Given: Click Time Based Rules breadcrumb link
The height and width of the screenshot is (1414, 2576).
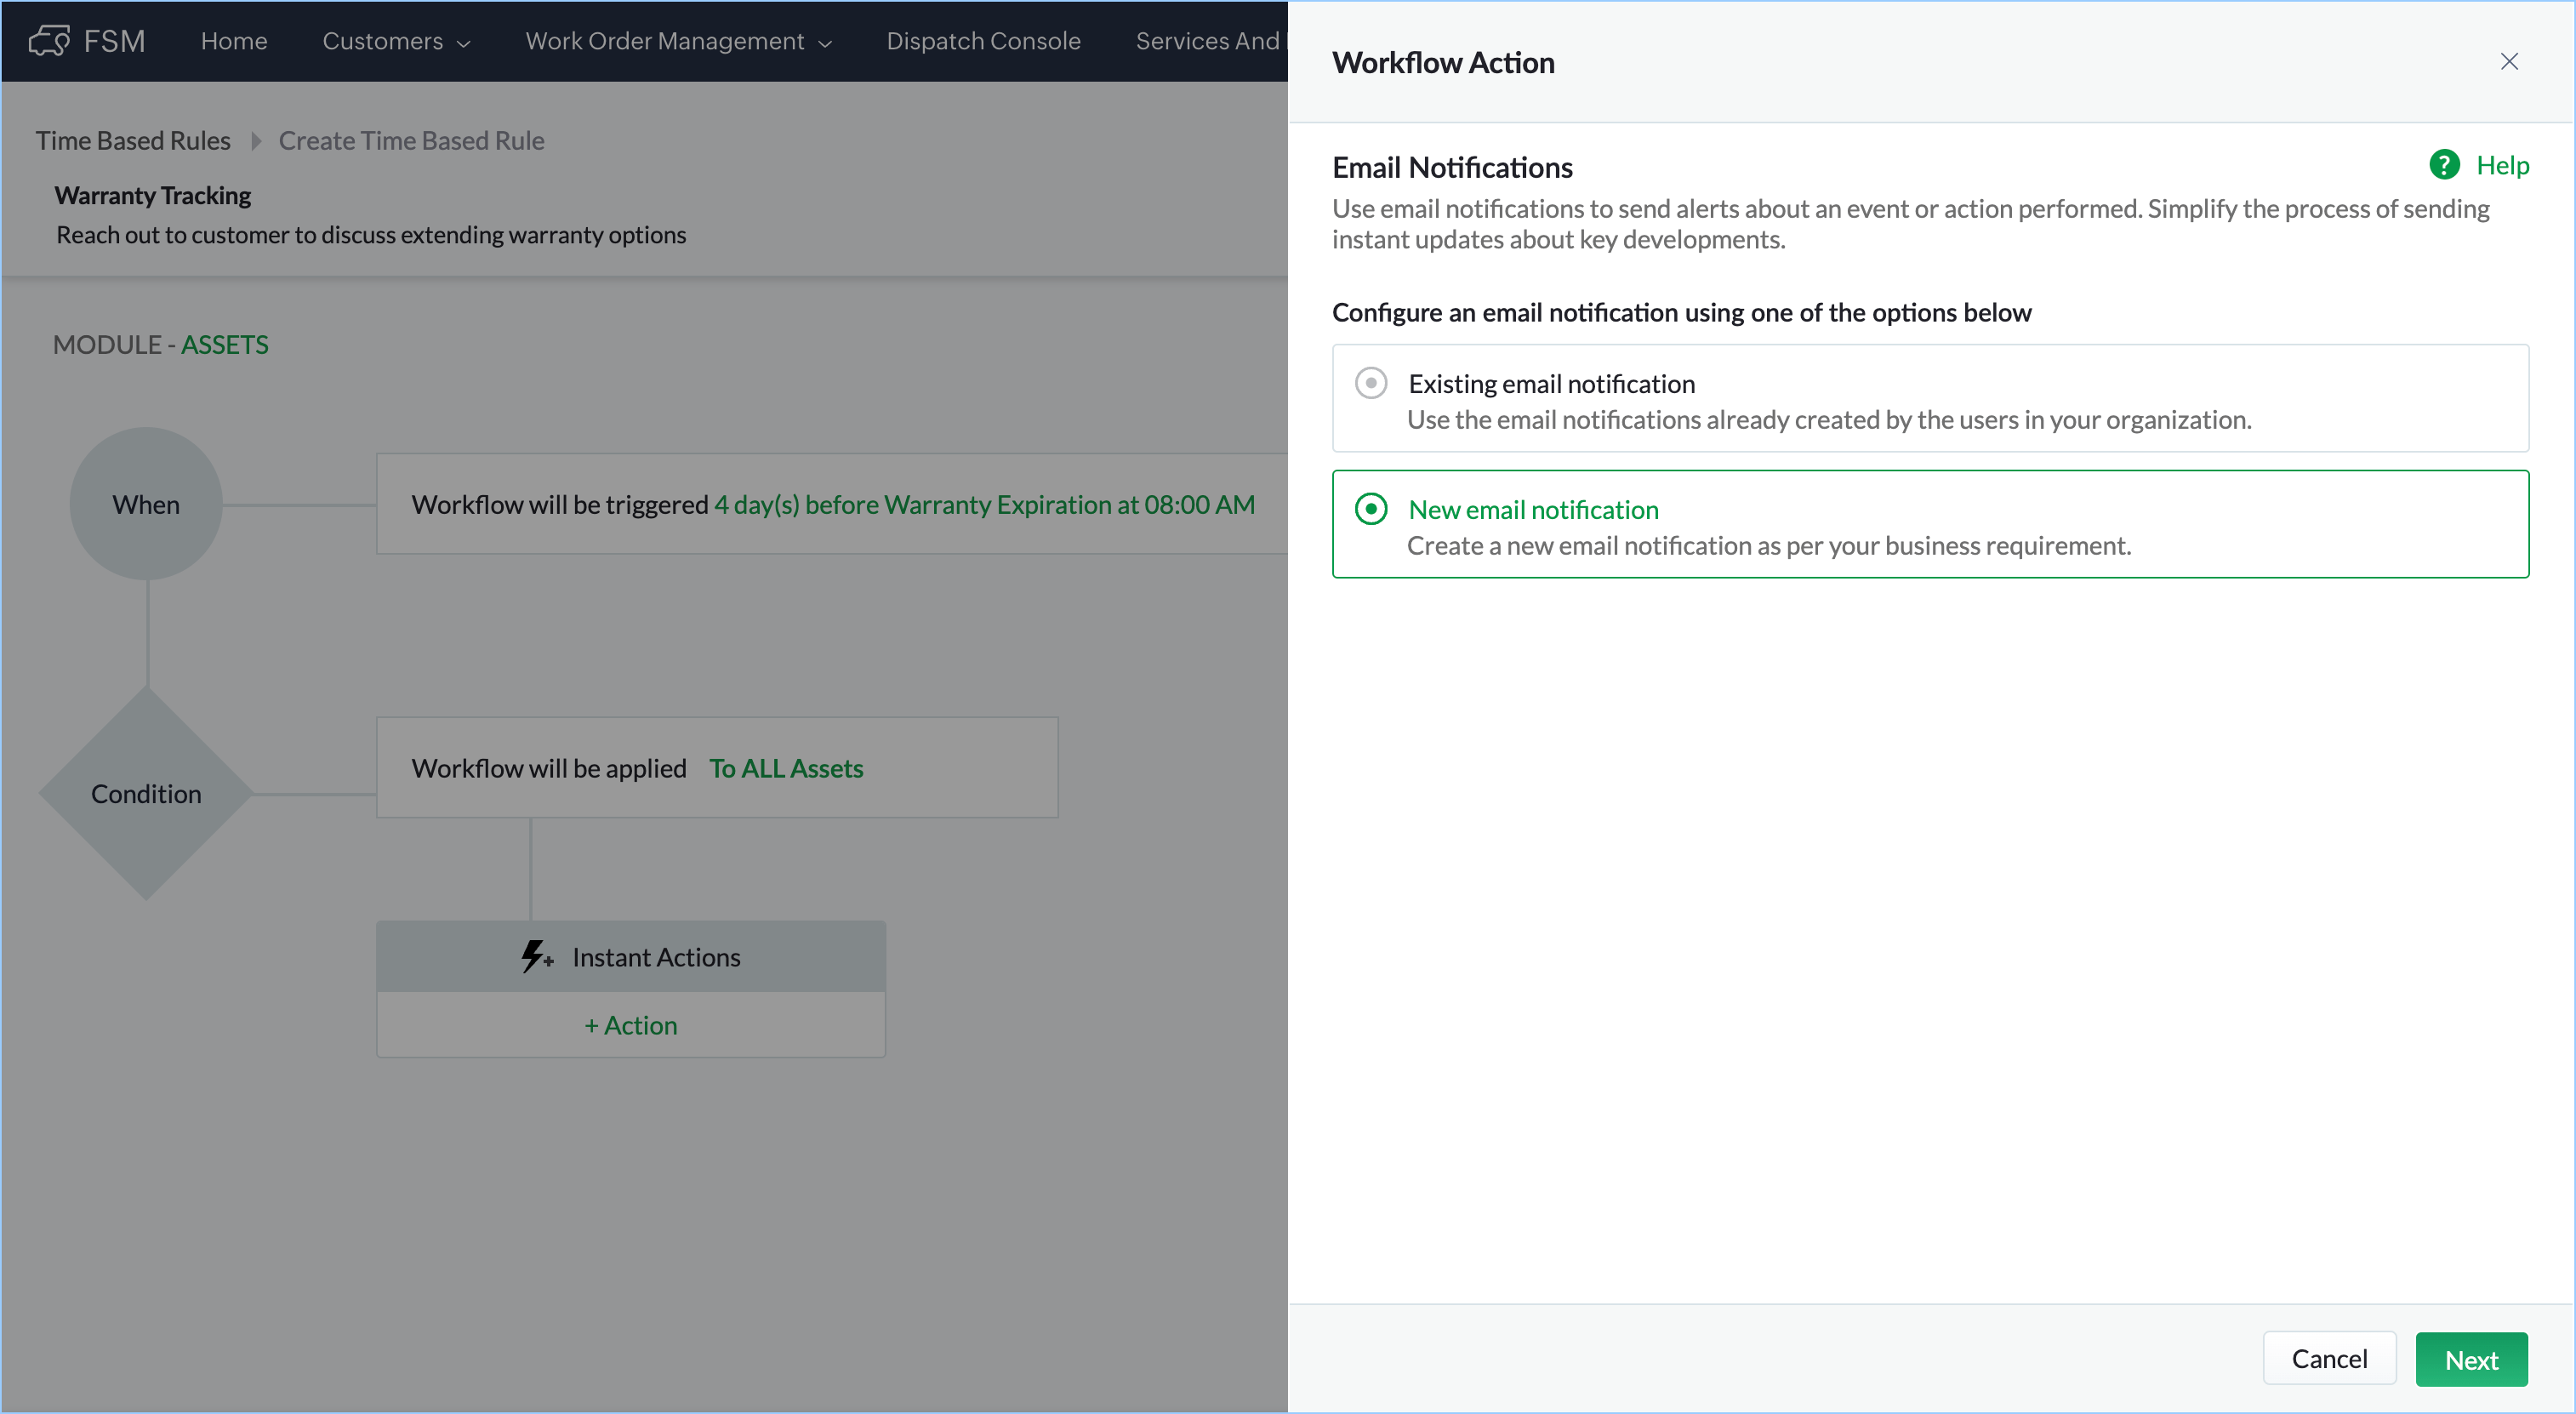Looking at the screenshot, I should [x=133, y=141].
